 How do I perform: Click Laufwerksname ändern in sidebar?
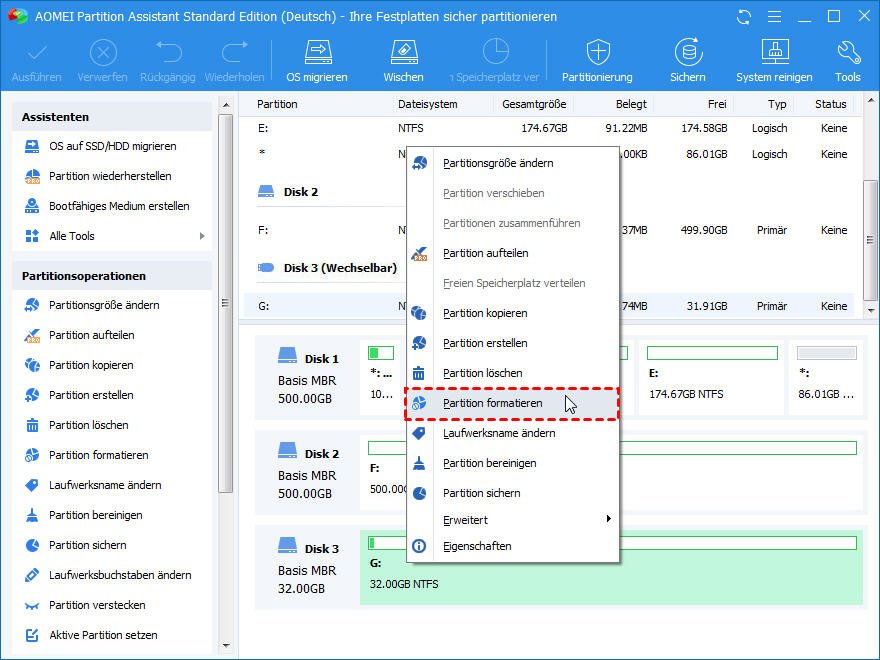coord(105,485)
